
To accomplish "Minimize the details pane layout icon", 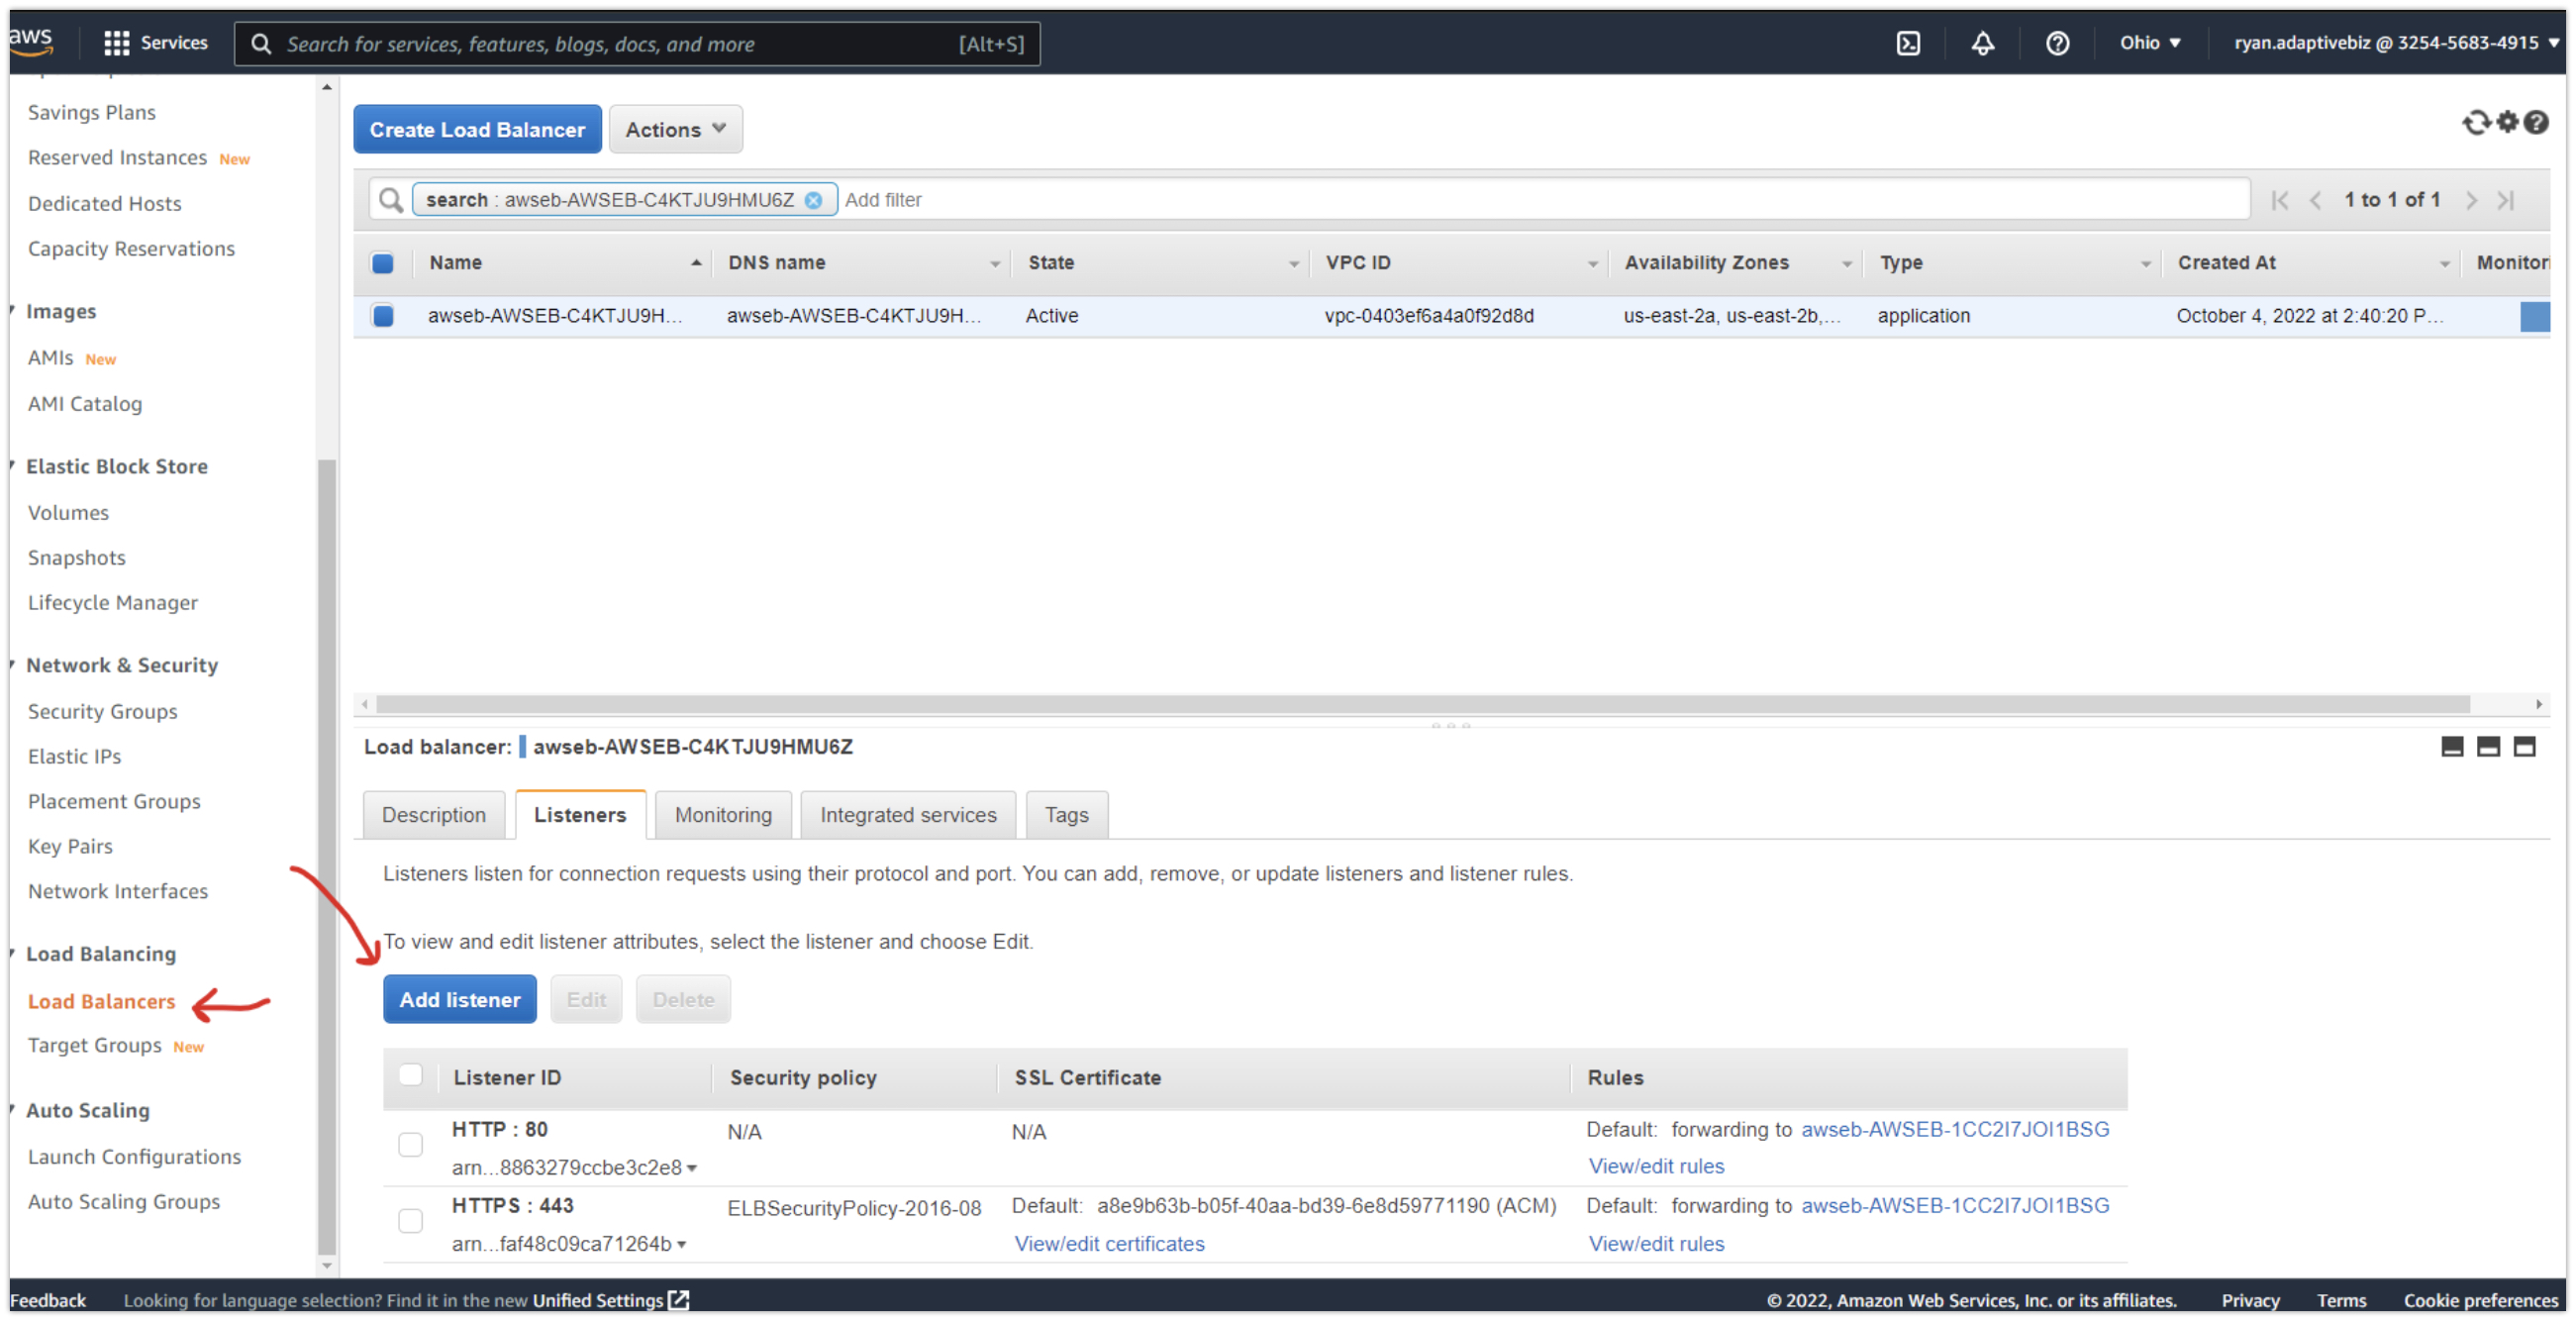I will 2452,747.
